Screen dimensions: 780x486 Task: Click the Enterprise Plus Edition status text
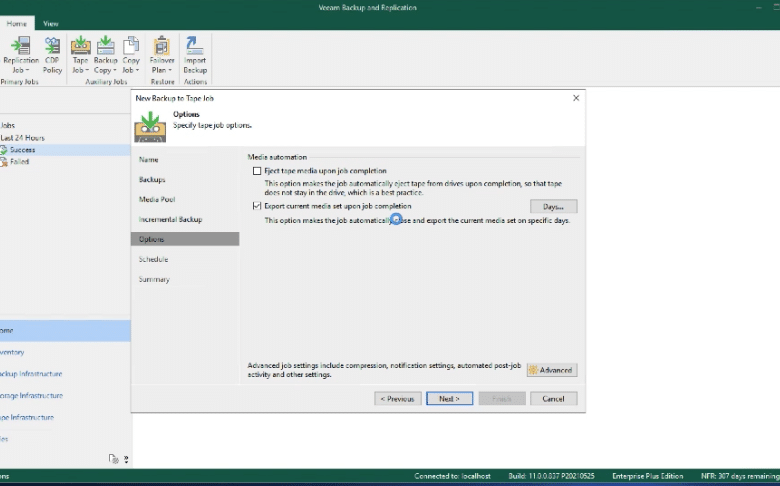pyautogui.click(x=648, y=476)
